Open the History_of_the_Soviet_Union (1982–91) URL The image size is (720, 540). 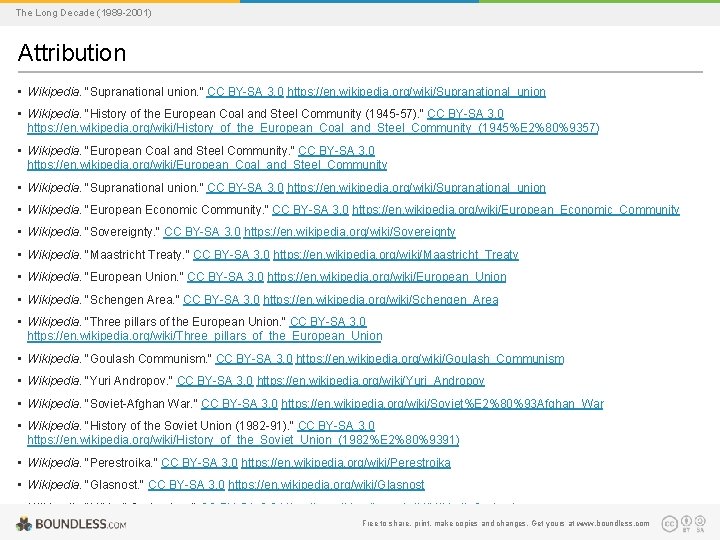(x=243, y=440)
